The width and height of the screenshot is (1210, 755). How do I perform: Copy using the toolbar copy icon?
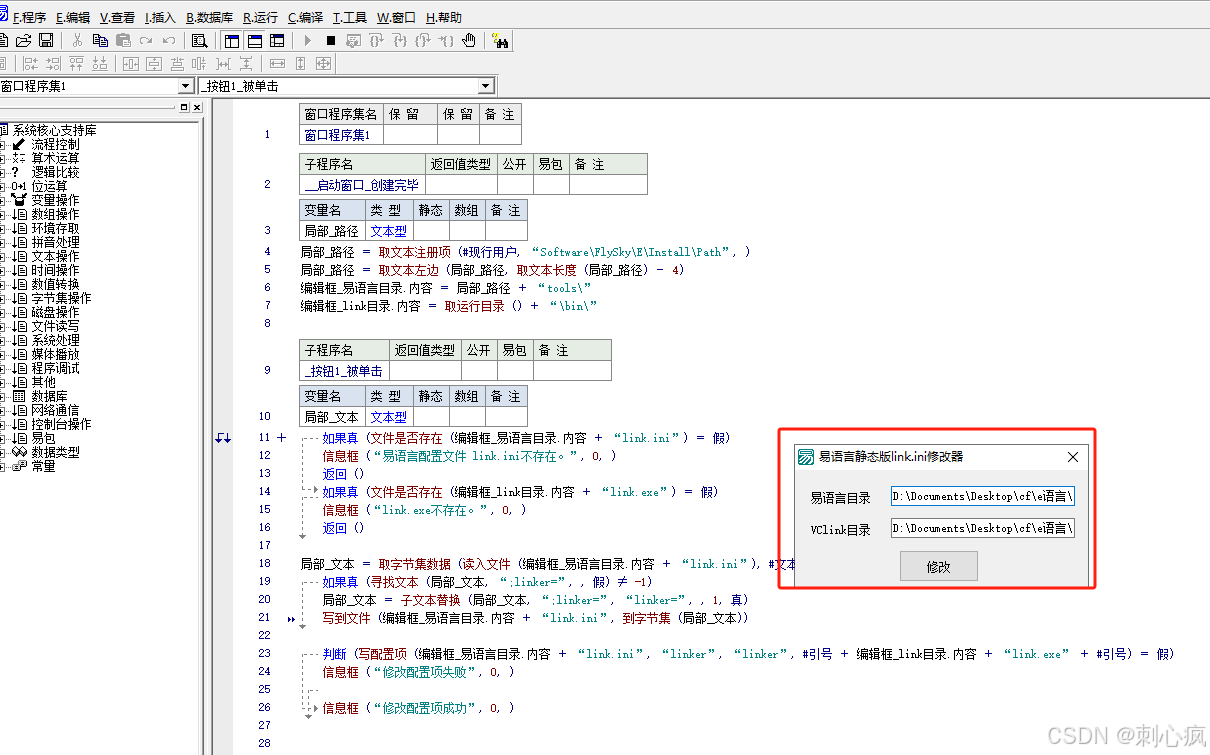pyautogui.click(x=100, y=40)
